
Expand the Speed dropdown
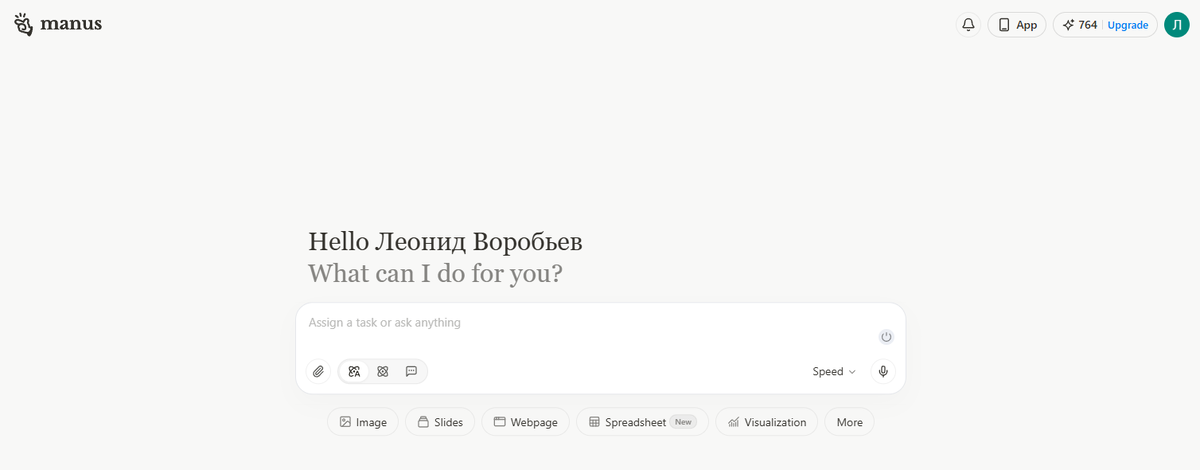coord(834,372)
